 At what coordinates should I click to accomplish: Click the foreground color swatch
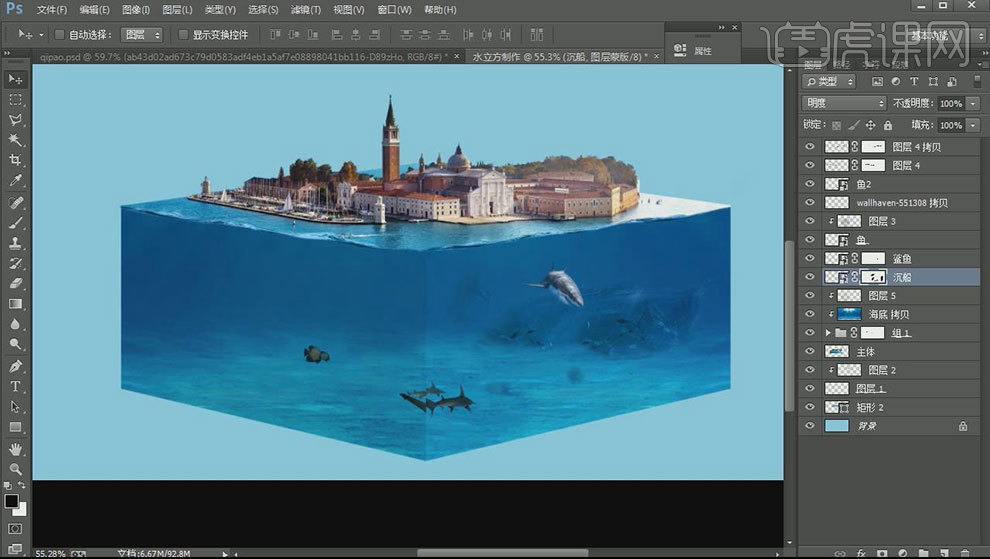[x=11, y=501]
